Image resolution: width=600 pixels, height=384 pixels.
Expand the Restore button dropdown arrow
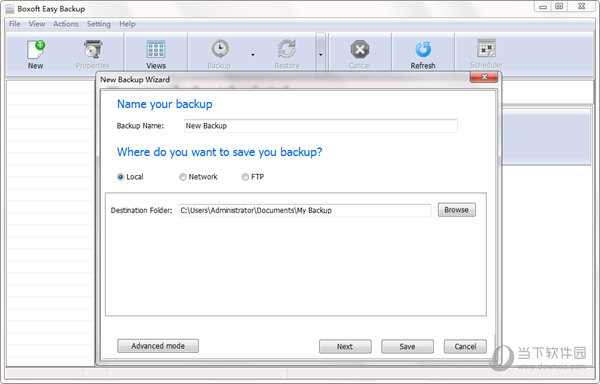pos(321,55)
